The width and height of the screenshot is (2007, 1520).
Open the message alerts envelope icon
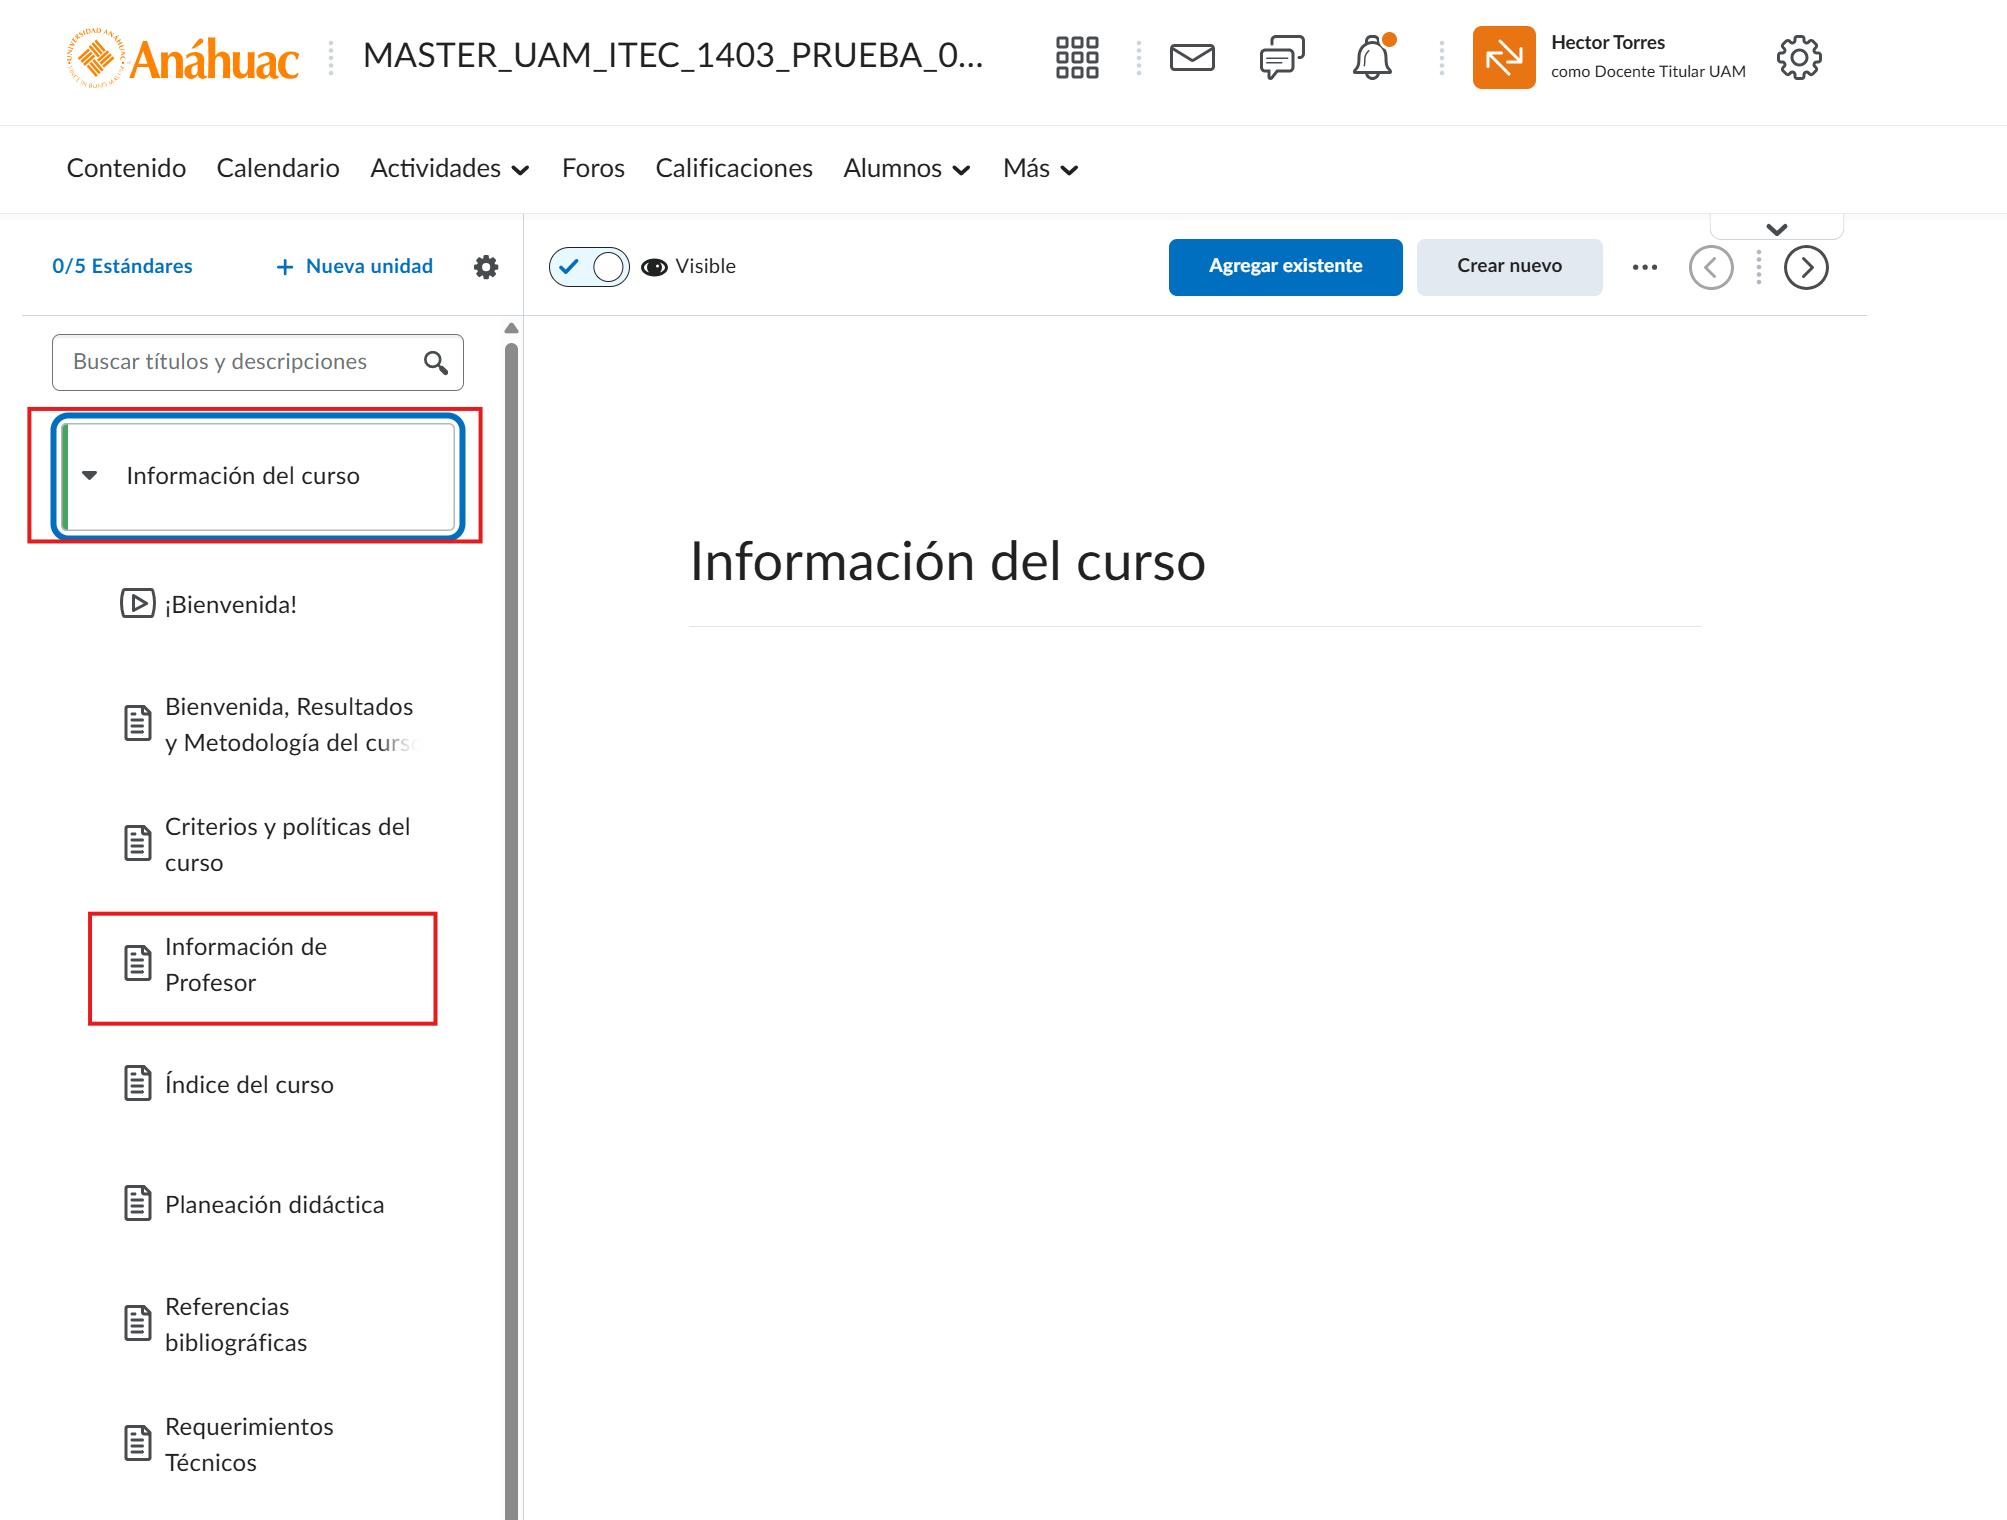[x=1192, y=58]
